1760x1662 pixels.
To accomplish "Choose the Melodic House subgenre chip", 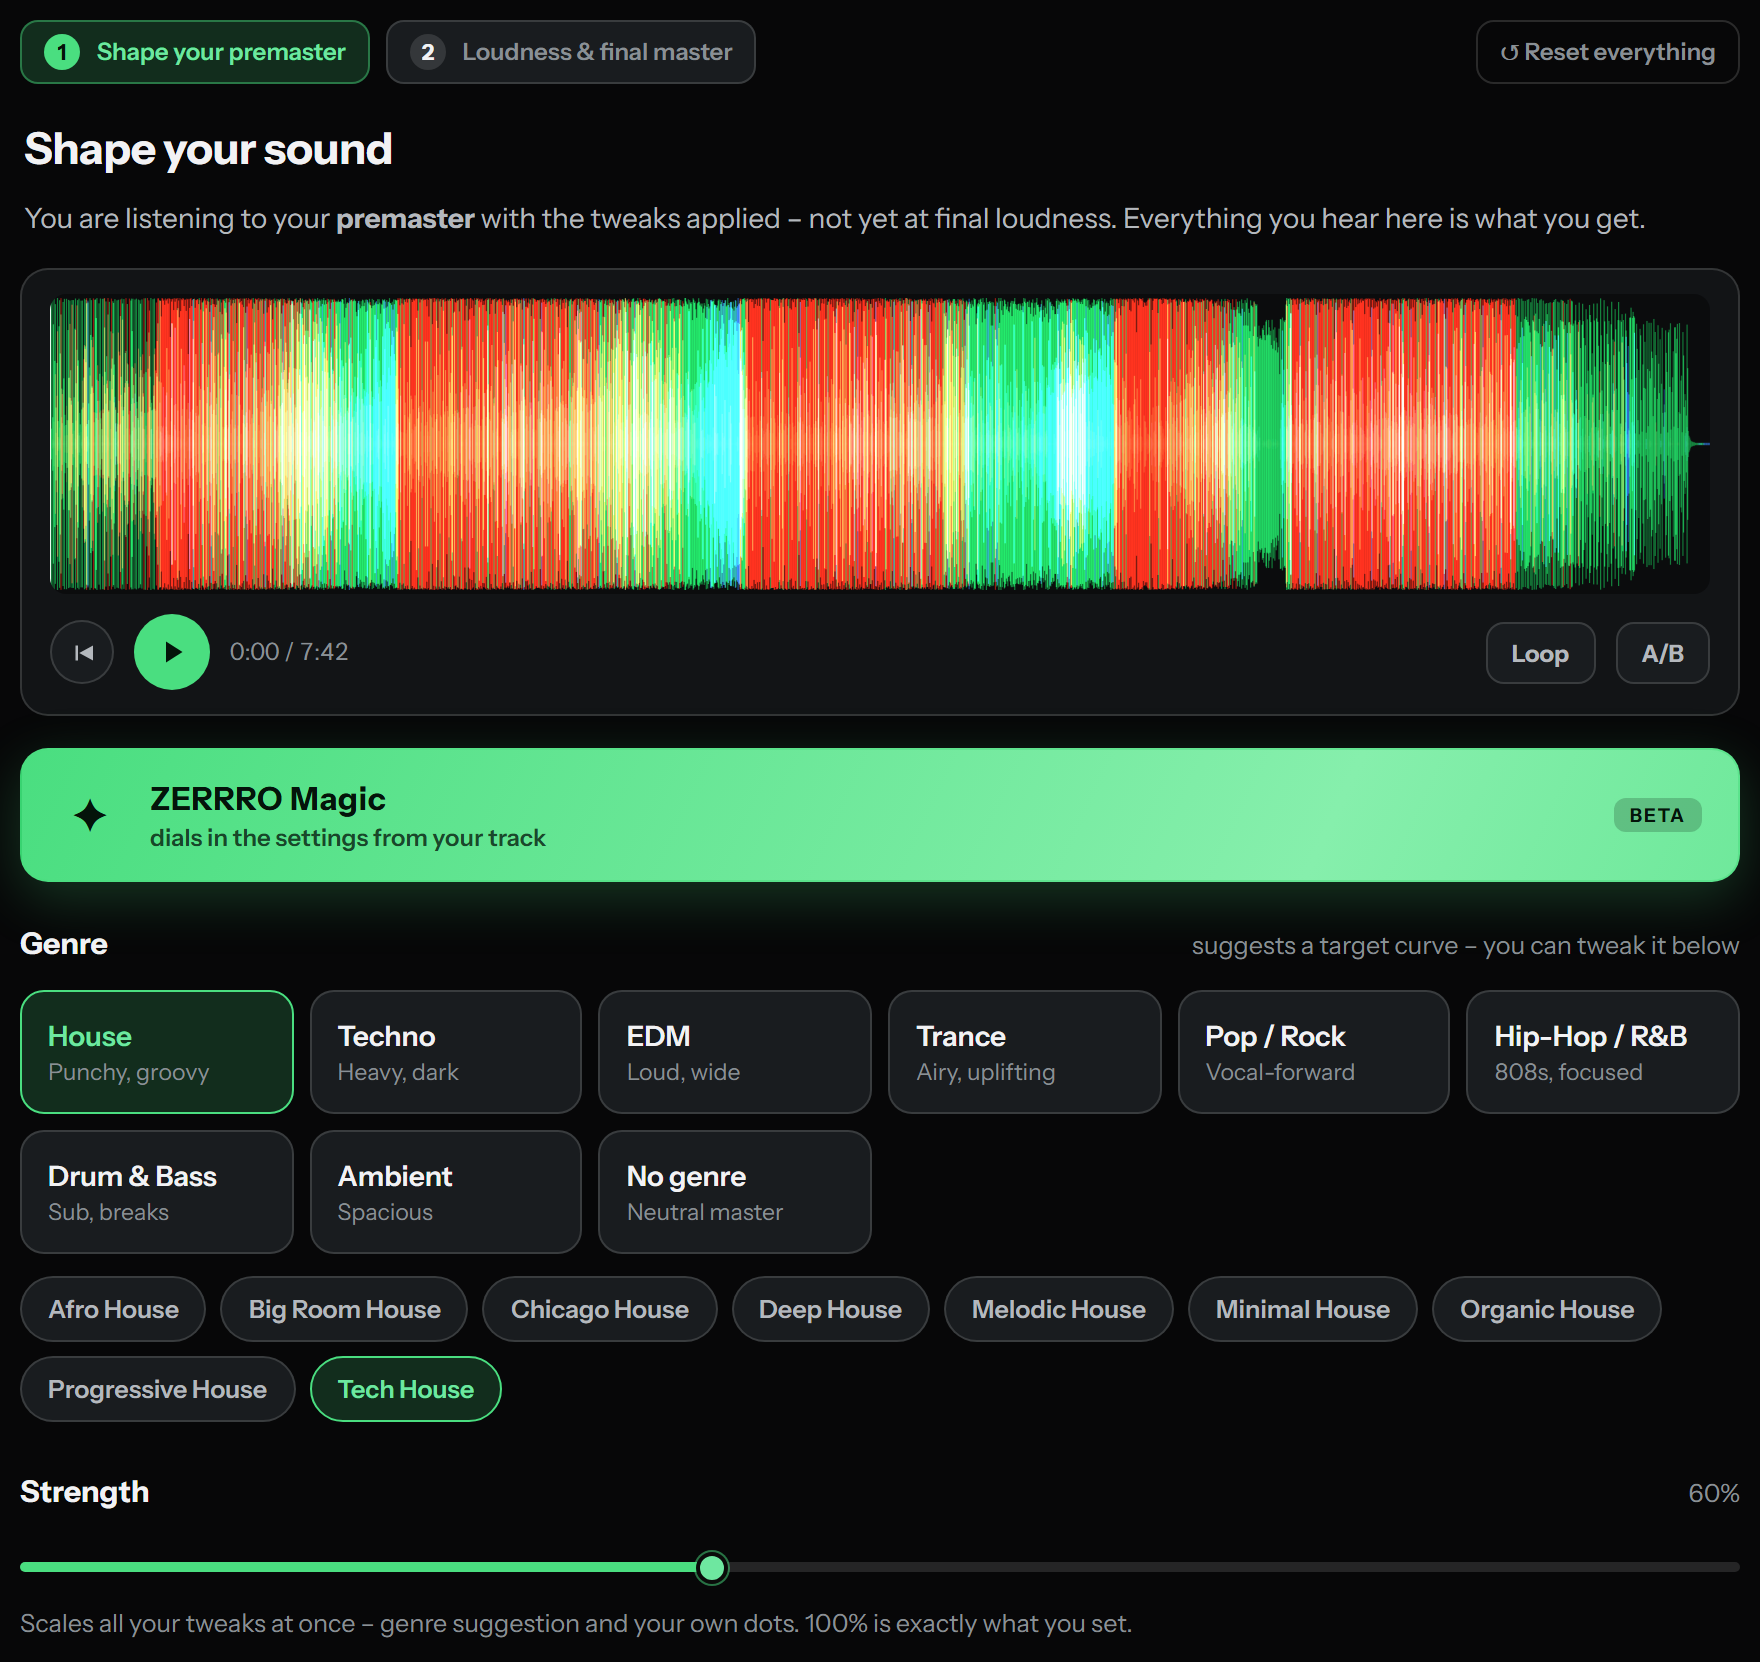I will (x=1059, y=1309).
